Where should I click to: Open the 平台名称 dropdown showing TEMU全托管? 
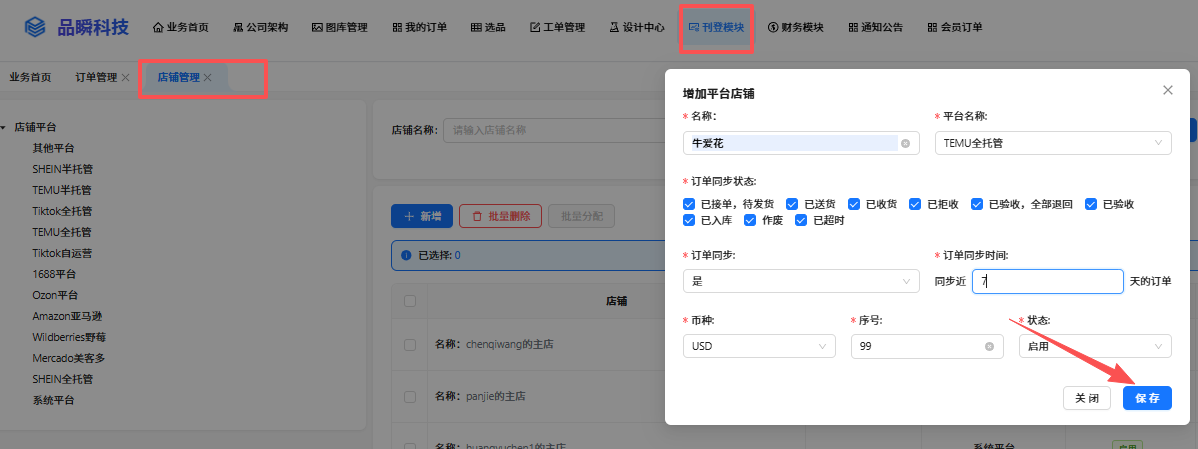pos(1053,143)
